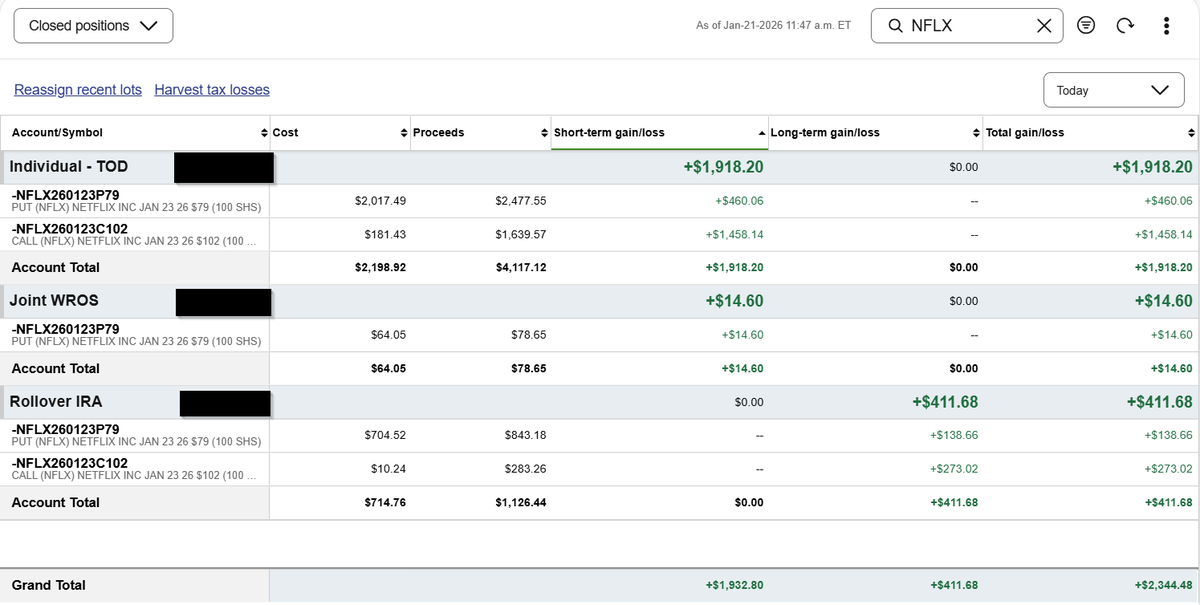Open the filter options icon
1200x605 pixels.
pos(1086,26)
